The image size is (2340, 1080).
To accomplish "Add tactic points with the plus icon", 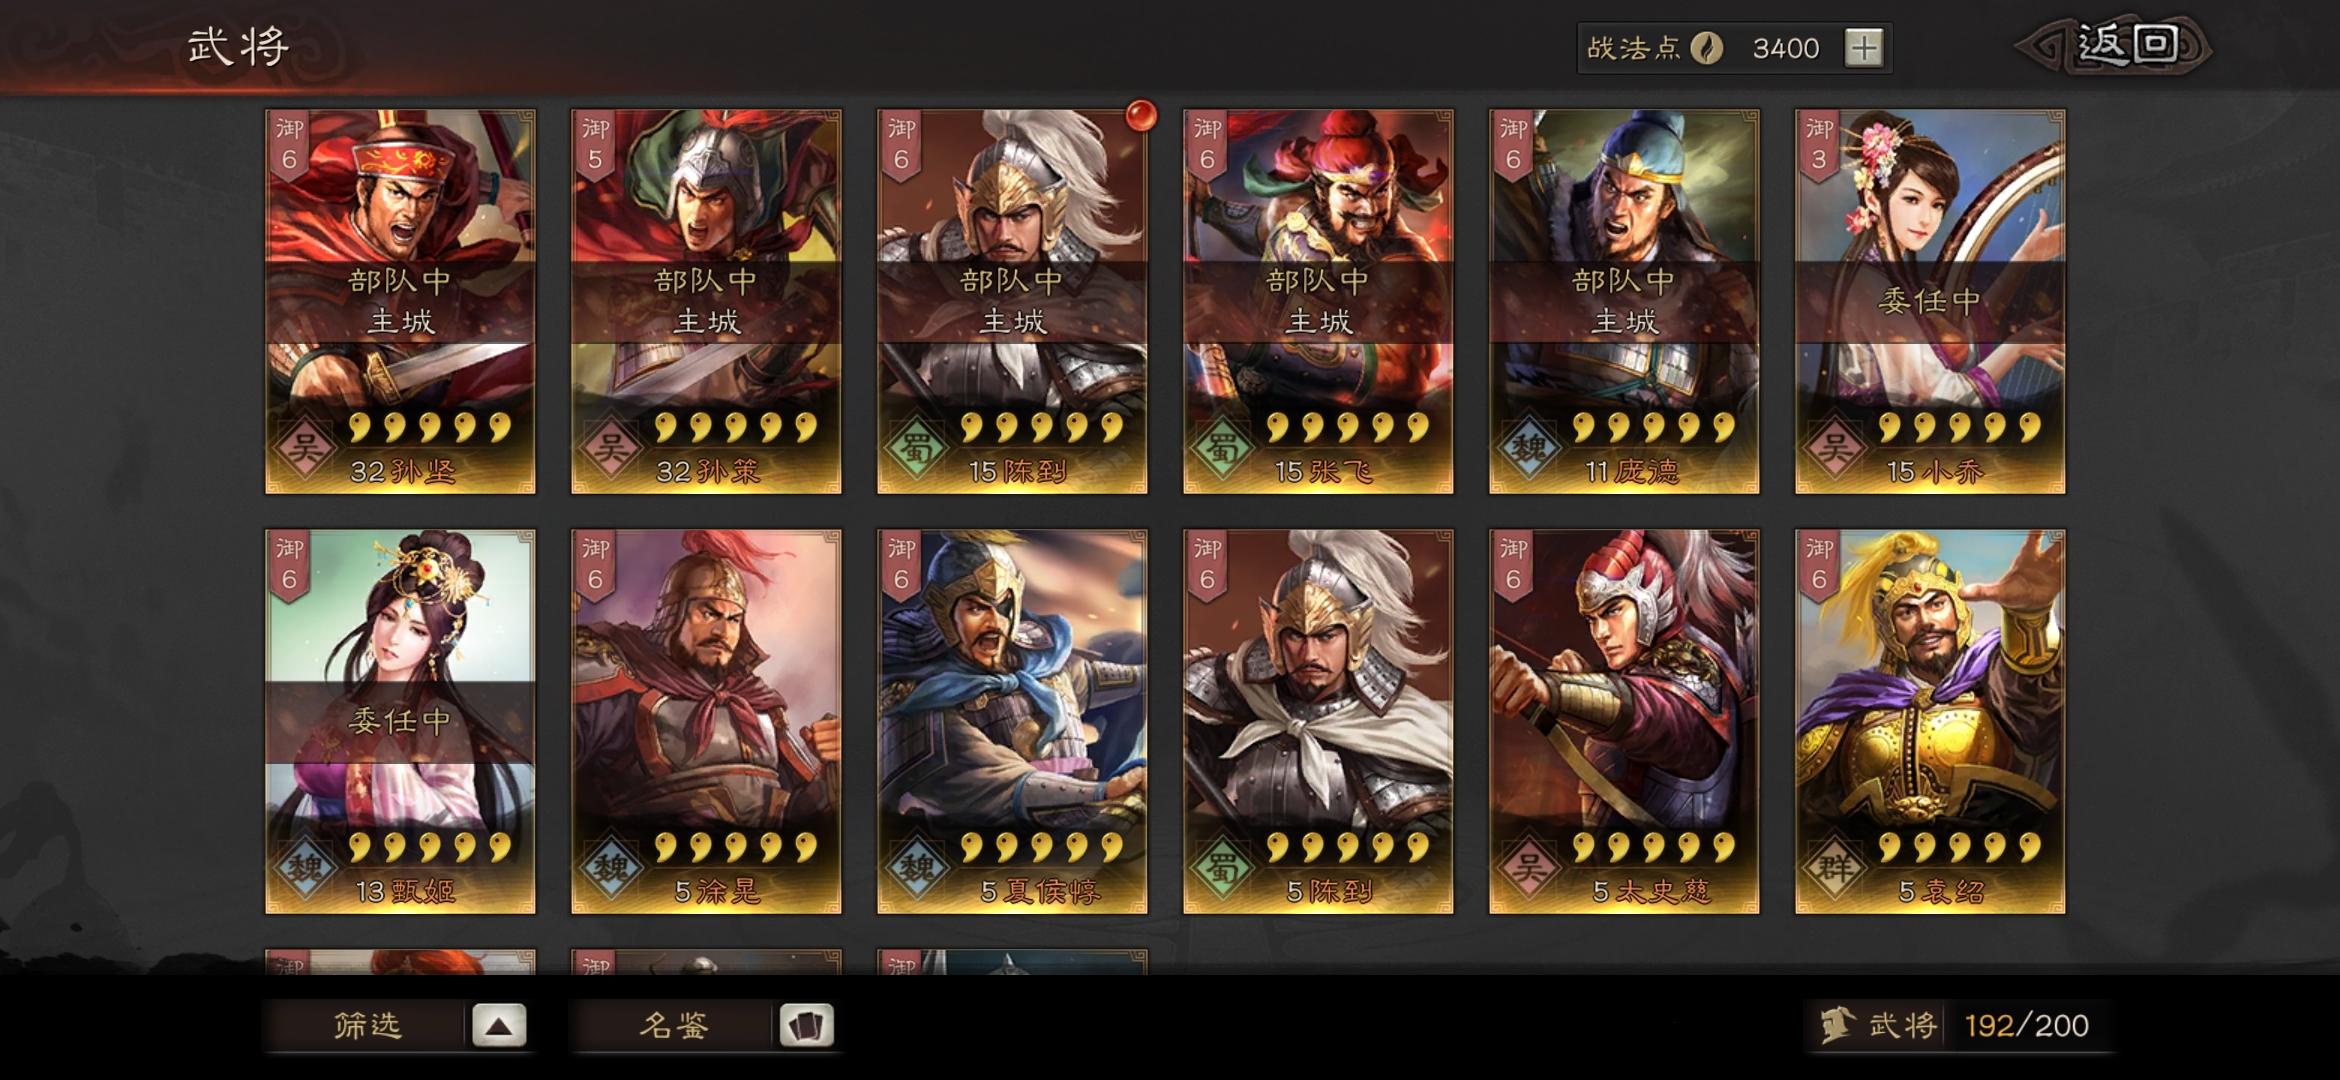I will 1864,48.
